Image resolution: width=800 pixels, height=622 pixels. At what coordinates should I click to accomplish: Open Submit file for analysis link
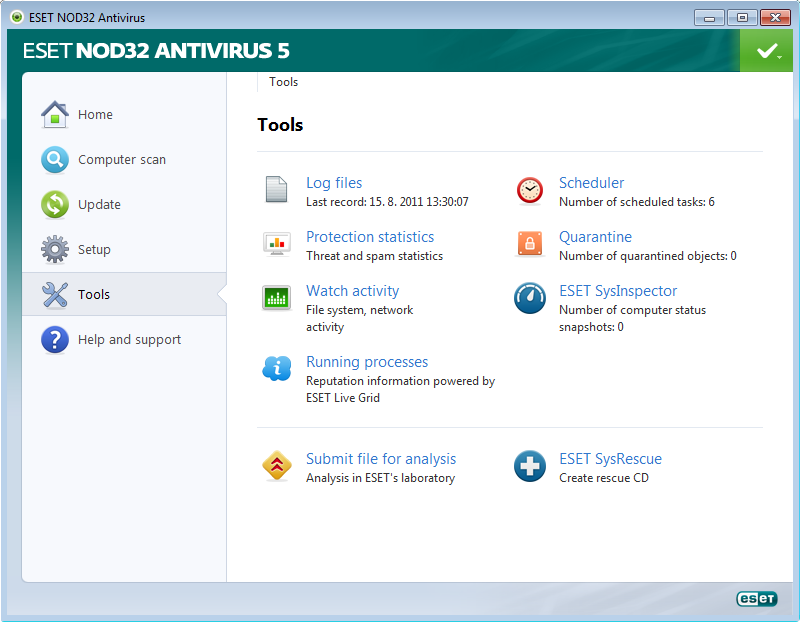point(381,459)
